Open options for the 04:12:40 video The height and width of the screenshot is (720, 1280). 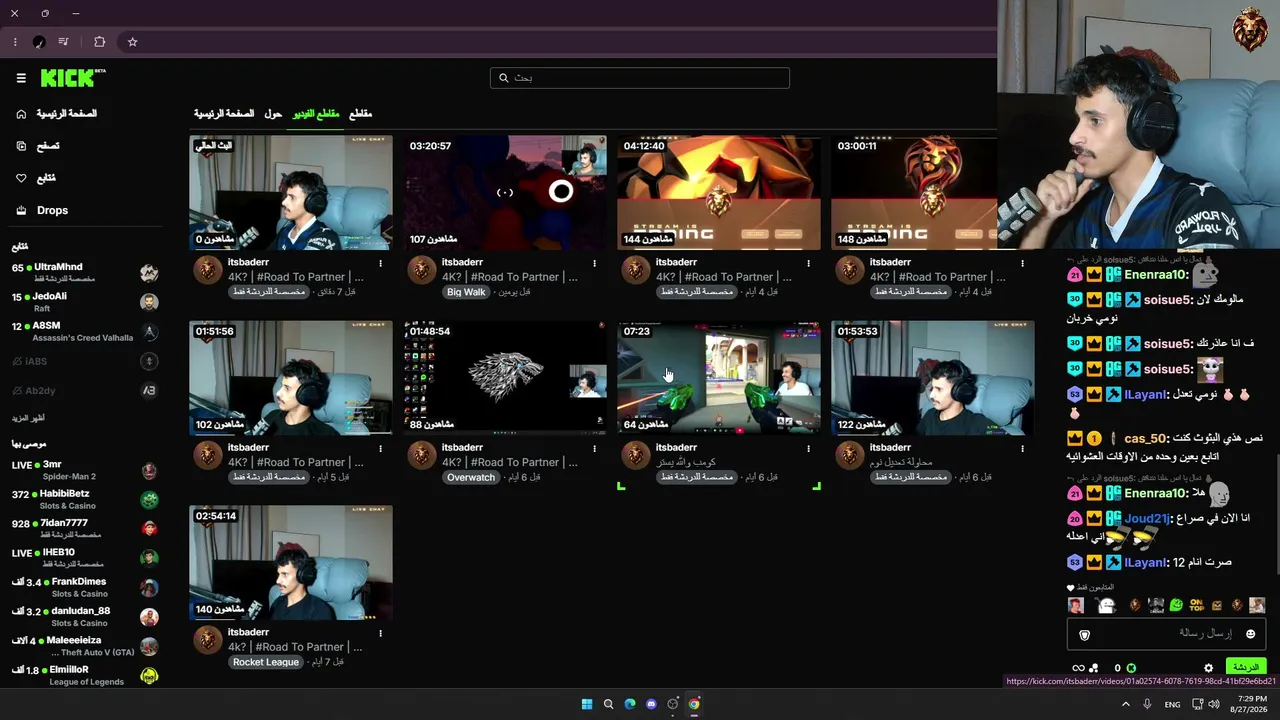(808, 264)
